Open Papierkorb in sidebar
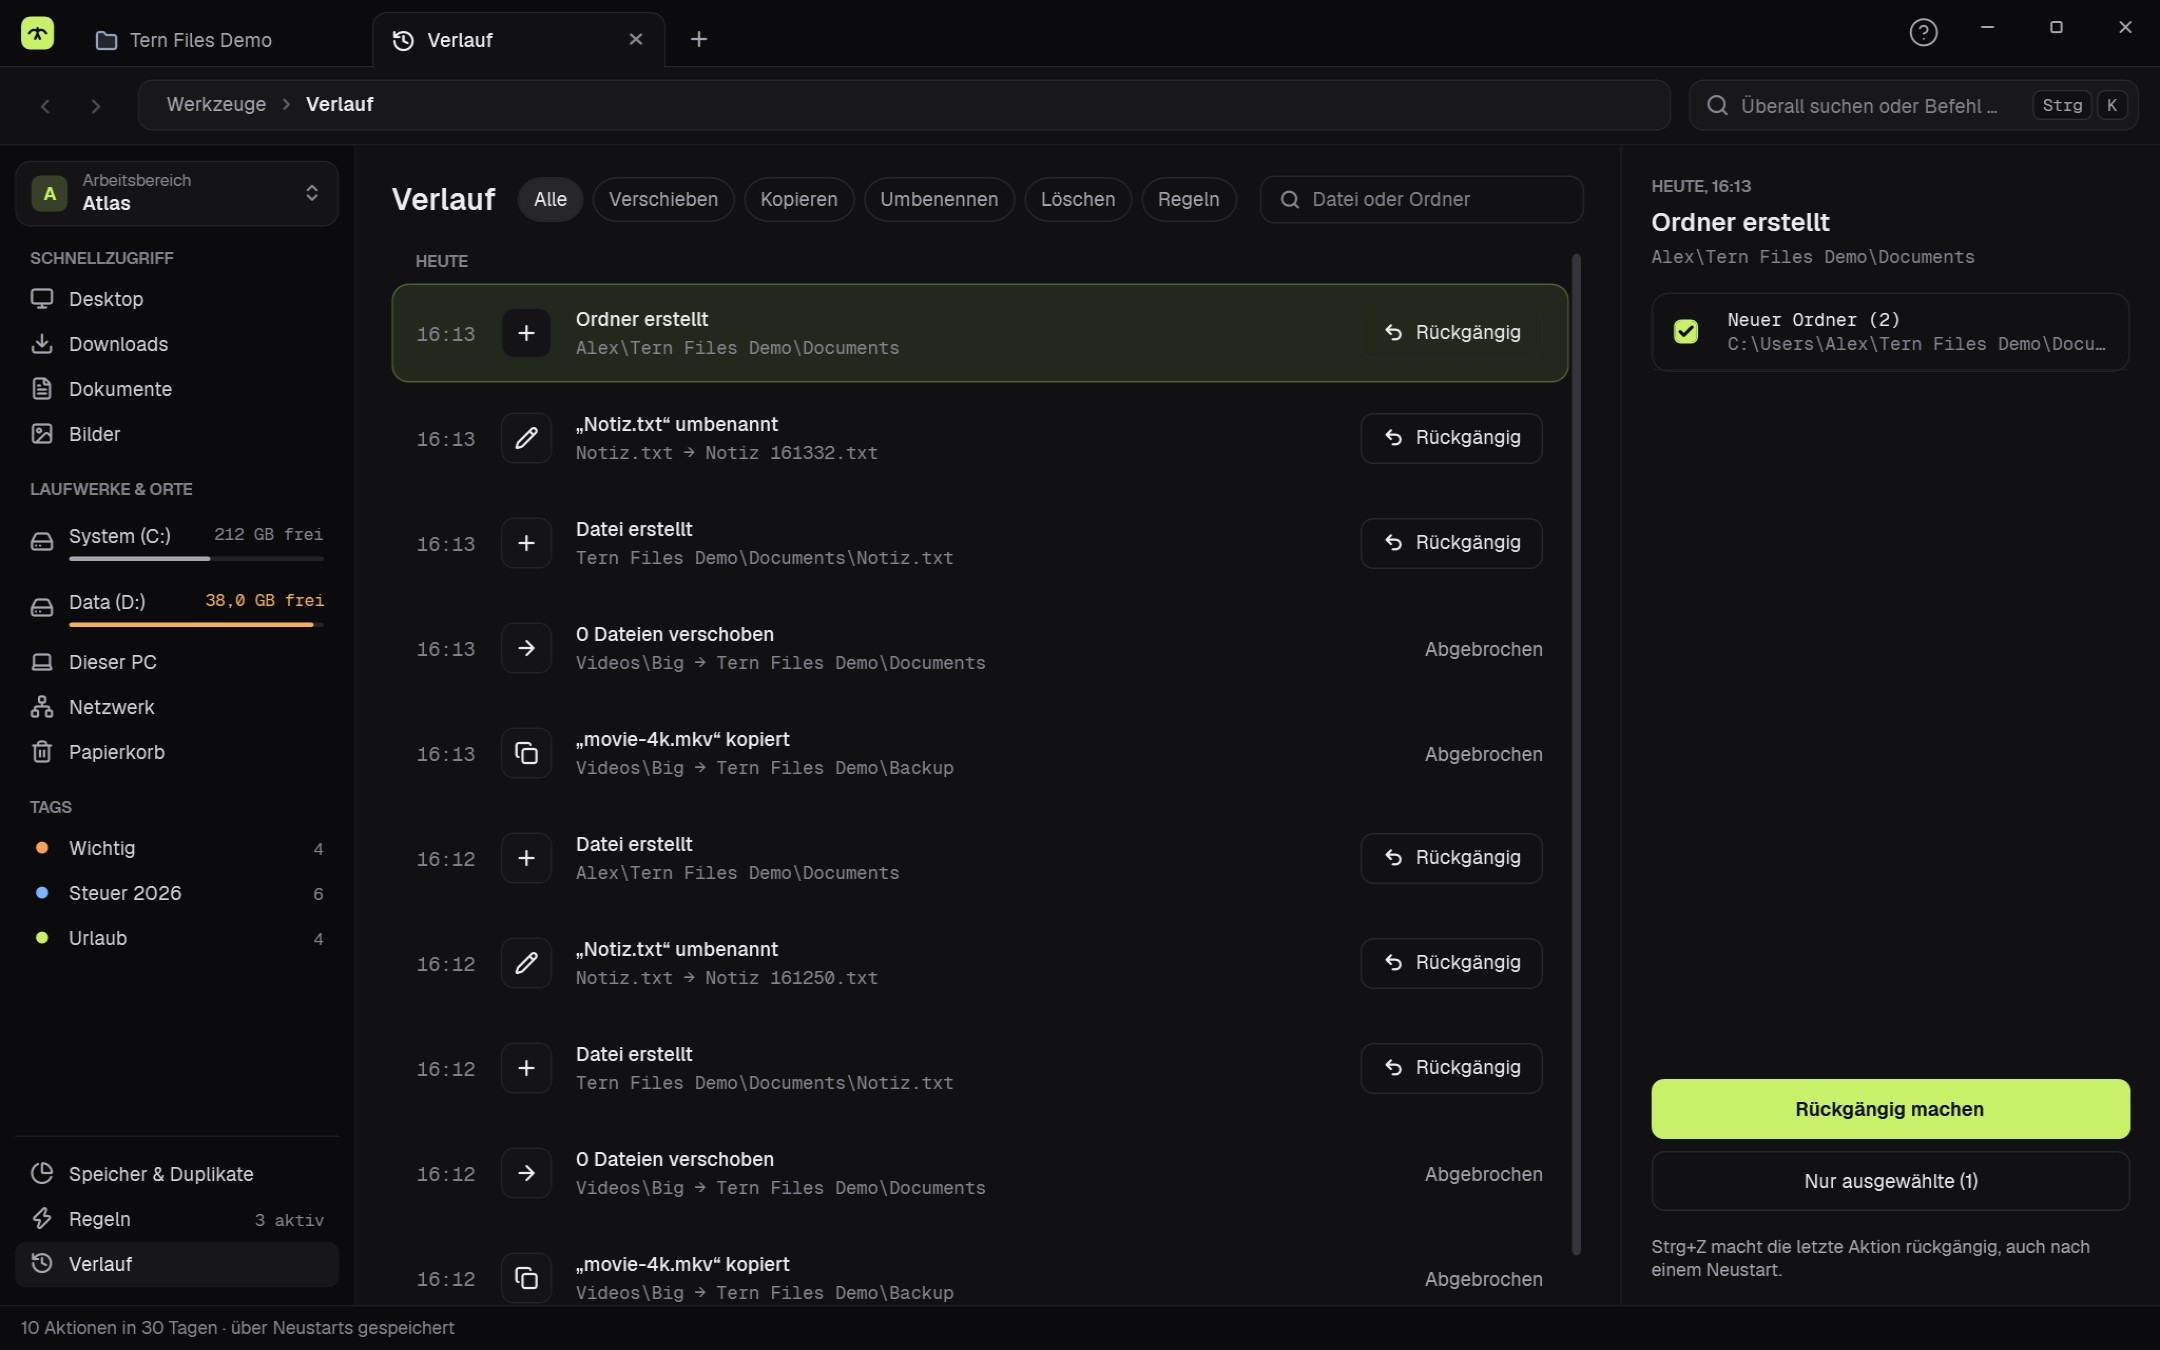This screenshot has height=1350, width=2160. [177, 752]
